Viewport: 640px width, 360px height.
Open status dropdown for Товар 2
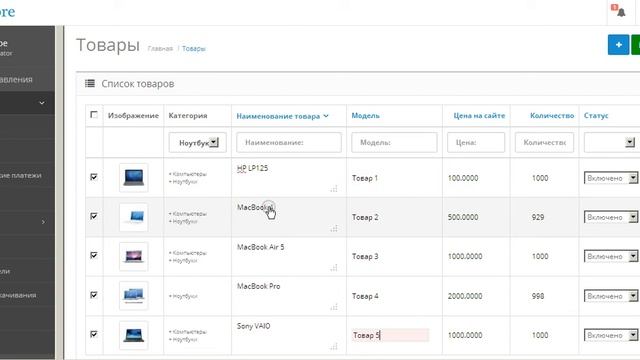tap(611, 217)
